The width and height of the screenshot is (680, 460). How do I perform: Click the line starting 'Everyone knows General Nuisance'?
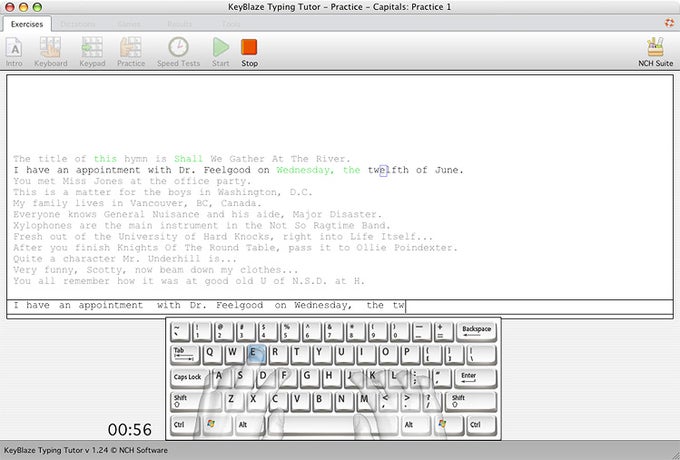(x=197, y=215)
